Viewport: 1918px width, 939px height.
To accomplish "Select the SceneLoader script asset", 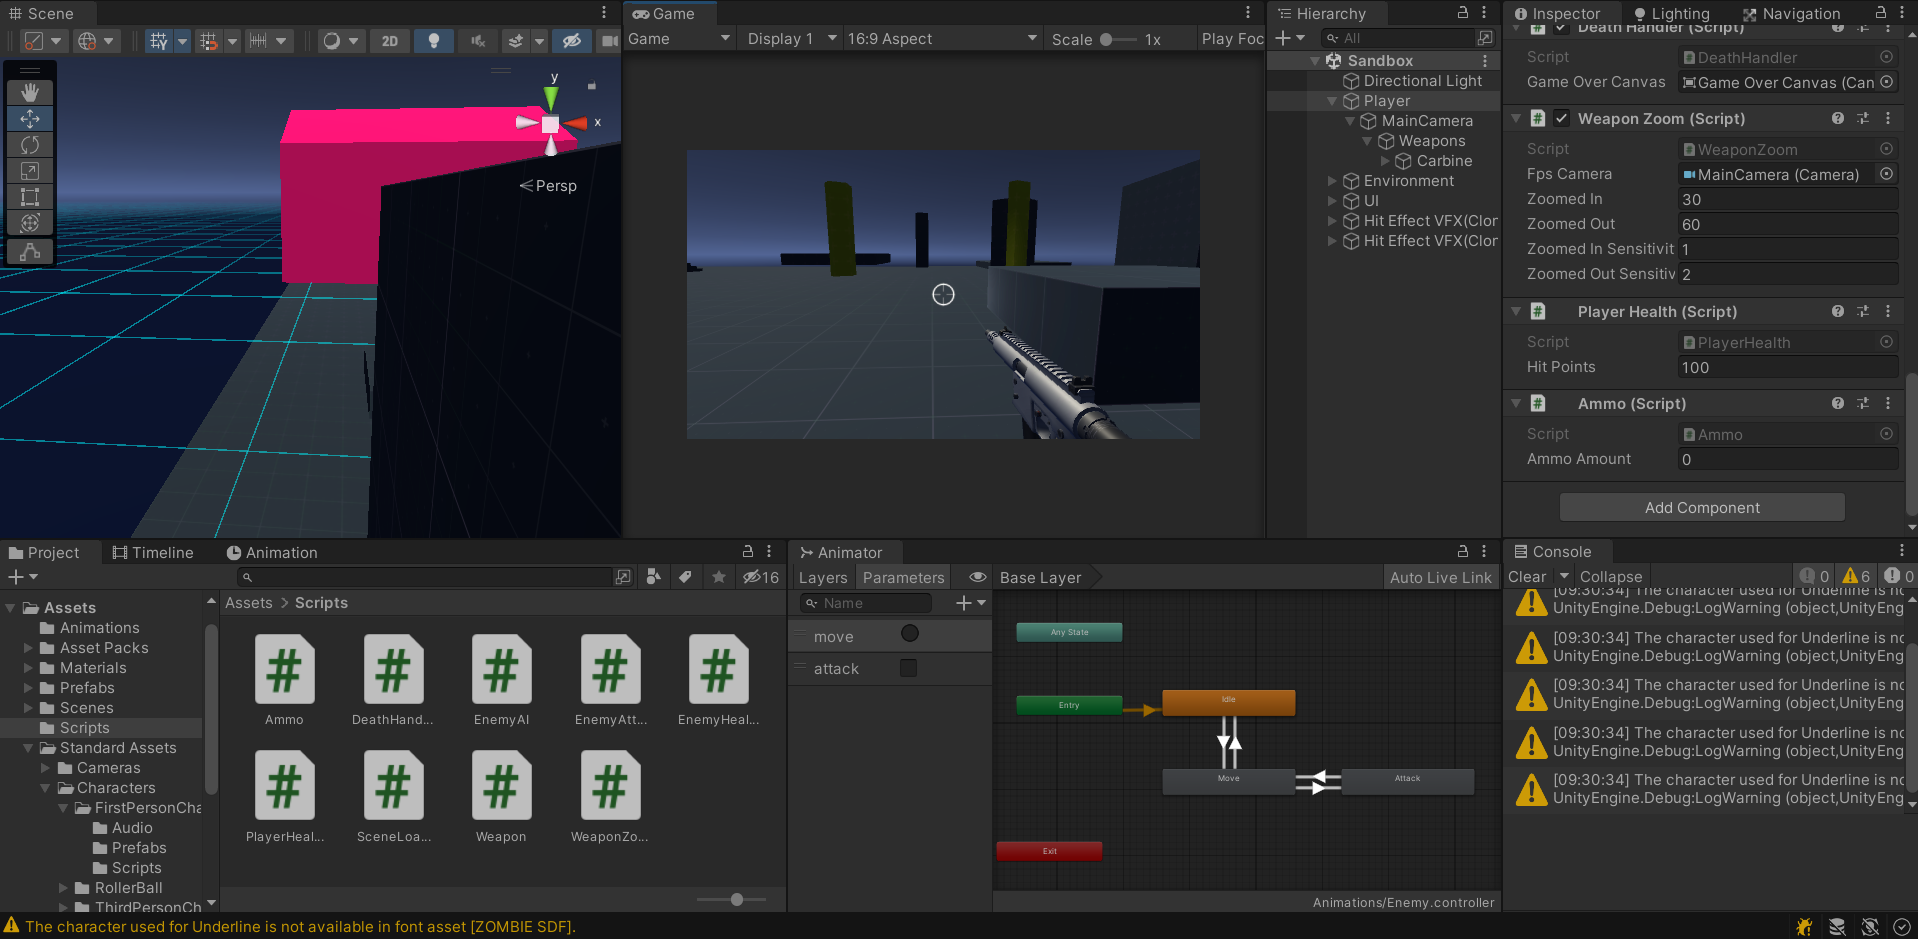I will point(393,798).
